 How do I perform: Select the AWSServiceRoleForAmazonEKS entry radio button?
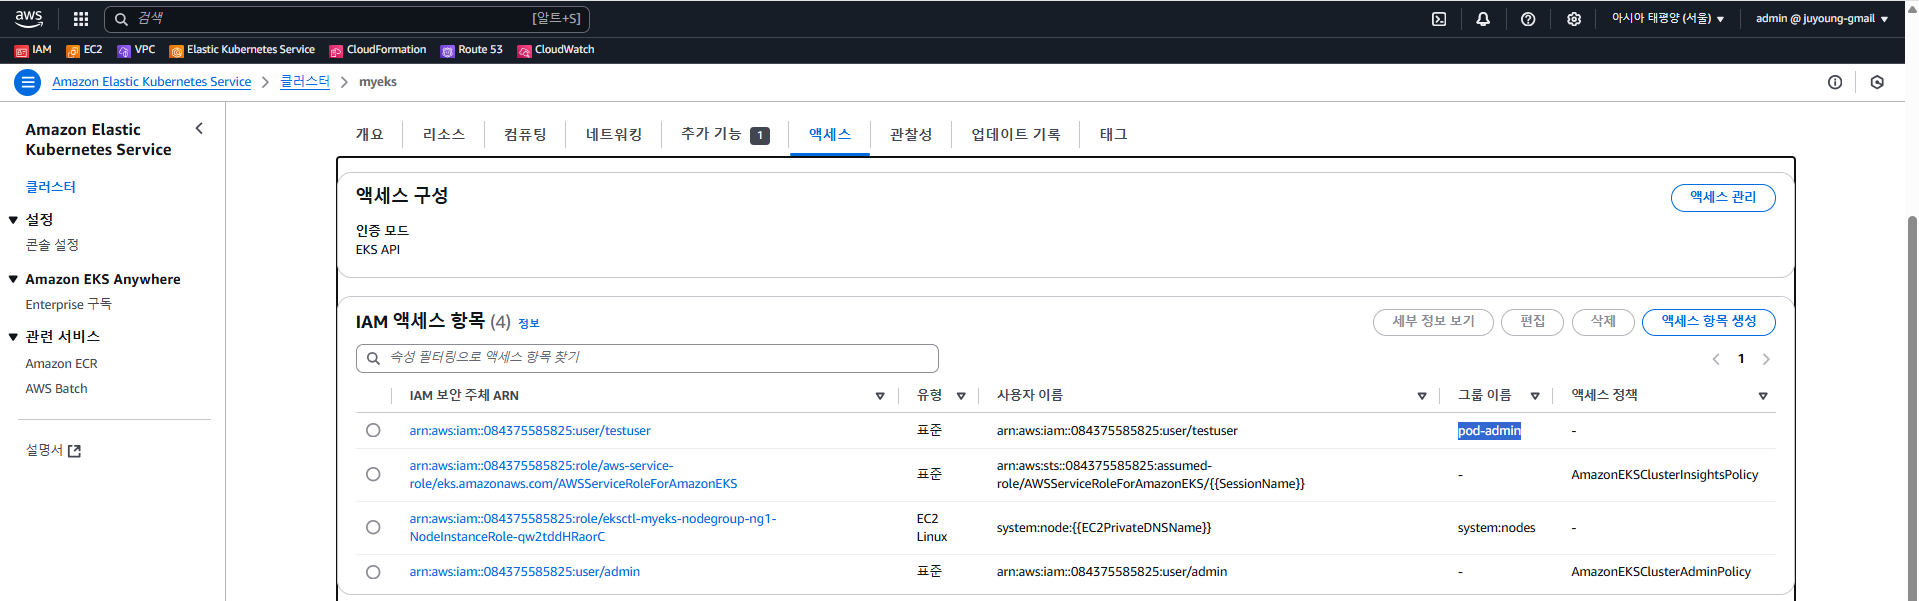pos(373,474)
